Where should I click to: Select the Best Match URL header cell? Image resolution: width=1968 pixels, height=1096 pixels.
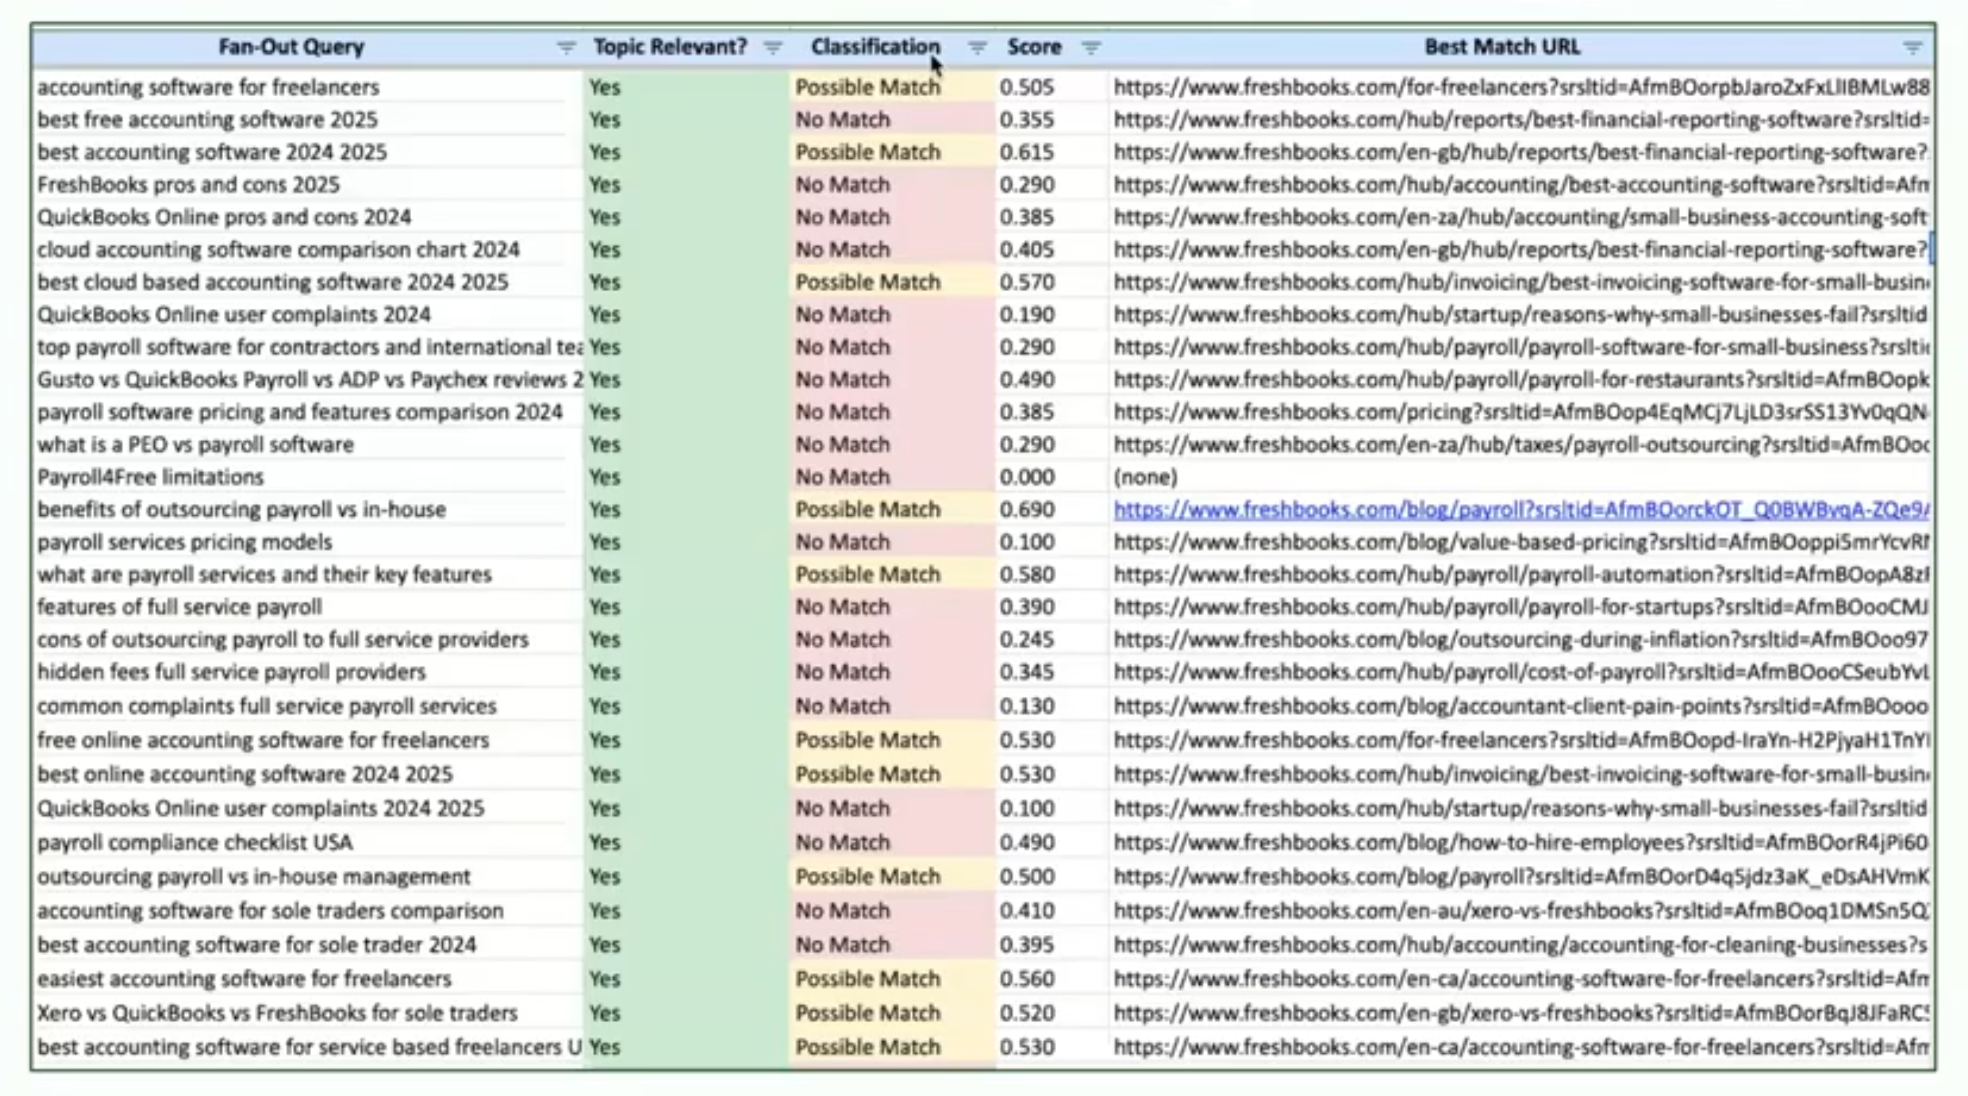pos(1501,47)
